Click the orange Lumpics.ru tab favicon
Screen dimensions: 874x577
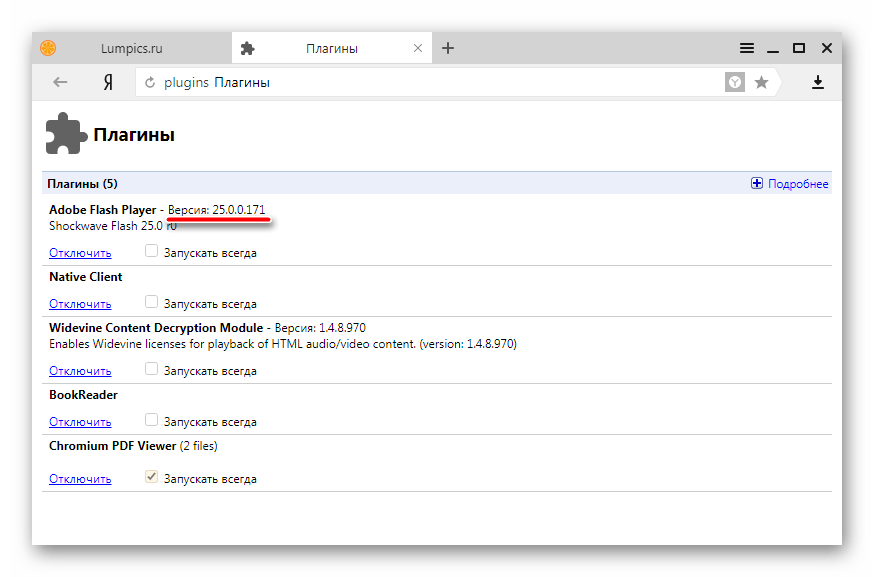(x=48, y=48)
